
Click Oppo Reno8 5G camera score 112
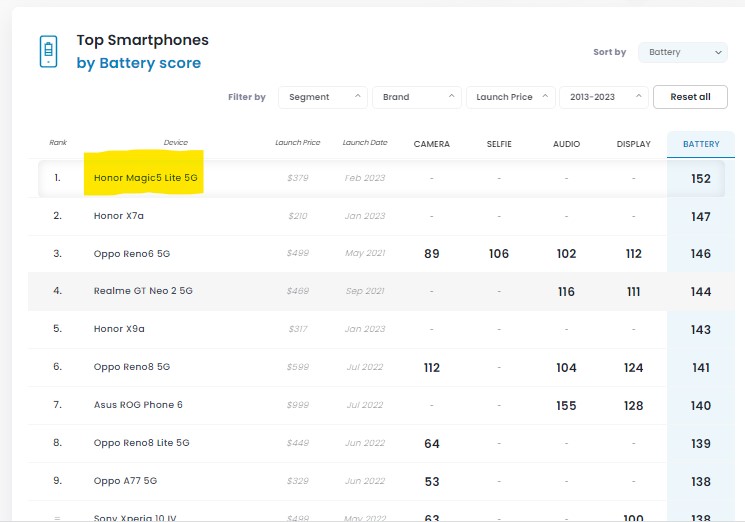point(431,367)
